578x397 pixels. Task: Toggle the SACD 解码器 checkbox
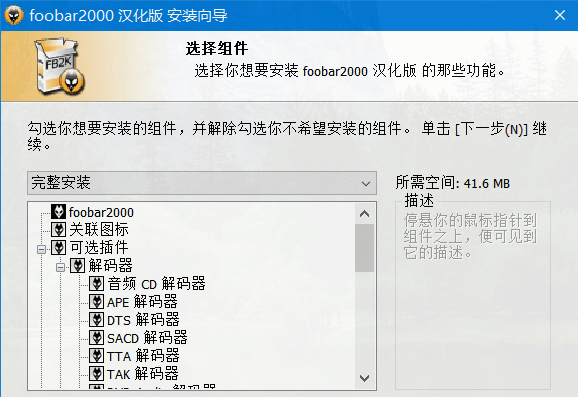(97, 338)
